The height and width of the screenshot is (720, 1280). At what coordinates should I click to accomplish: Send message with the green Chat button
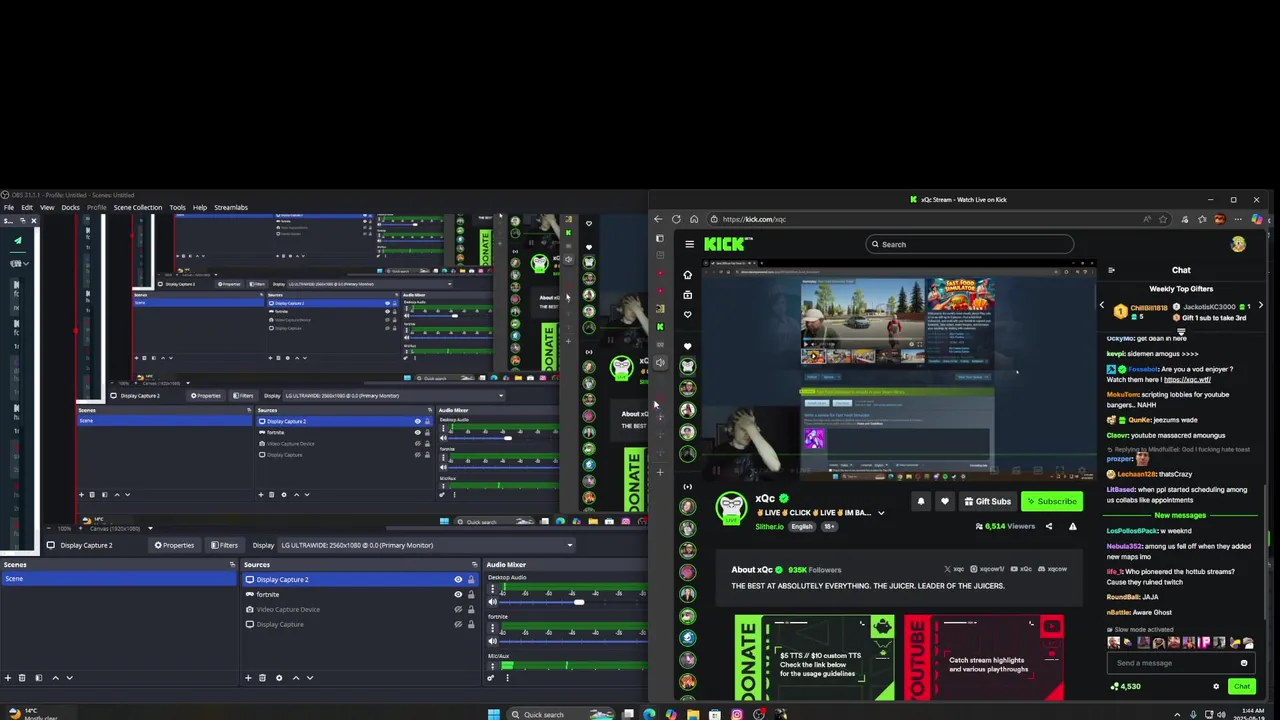click(x=1242, y=686)
